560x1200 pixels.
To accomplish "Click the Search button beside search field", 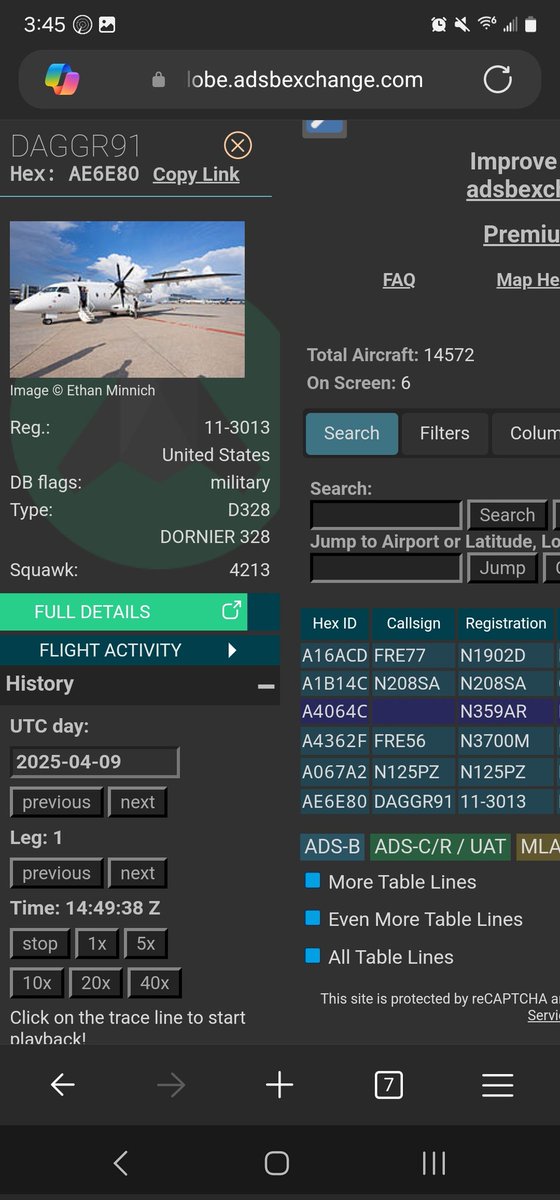I will [x=507, y=515].
